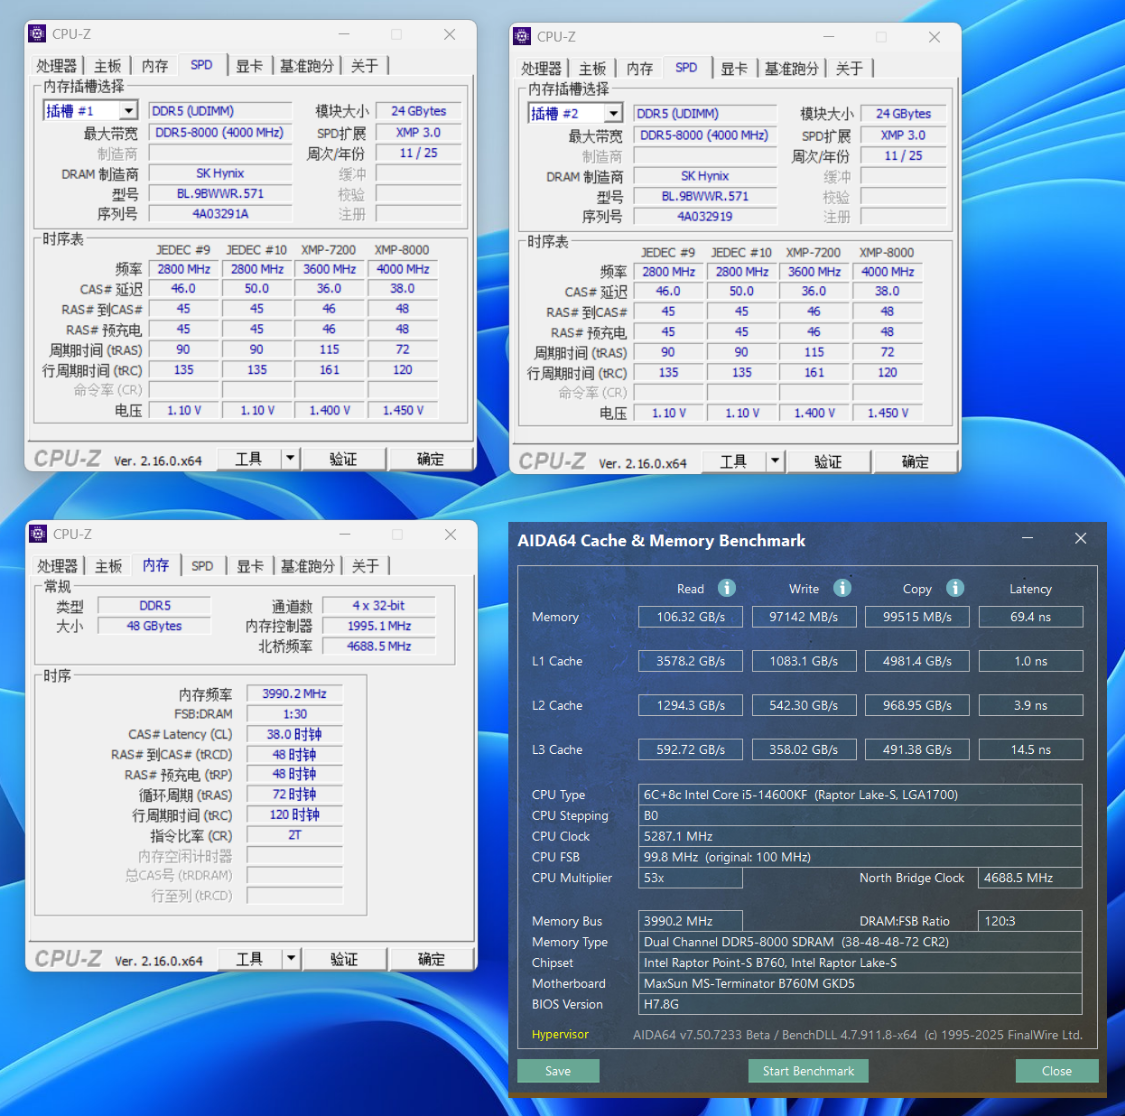
Task: Click 确定 button in slot #1 window
Action: coord(430,459)
